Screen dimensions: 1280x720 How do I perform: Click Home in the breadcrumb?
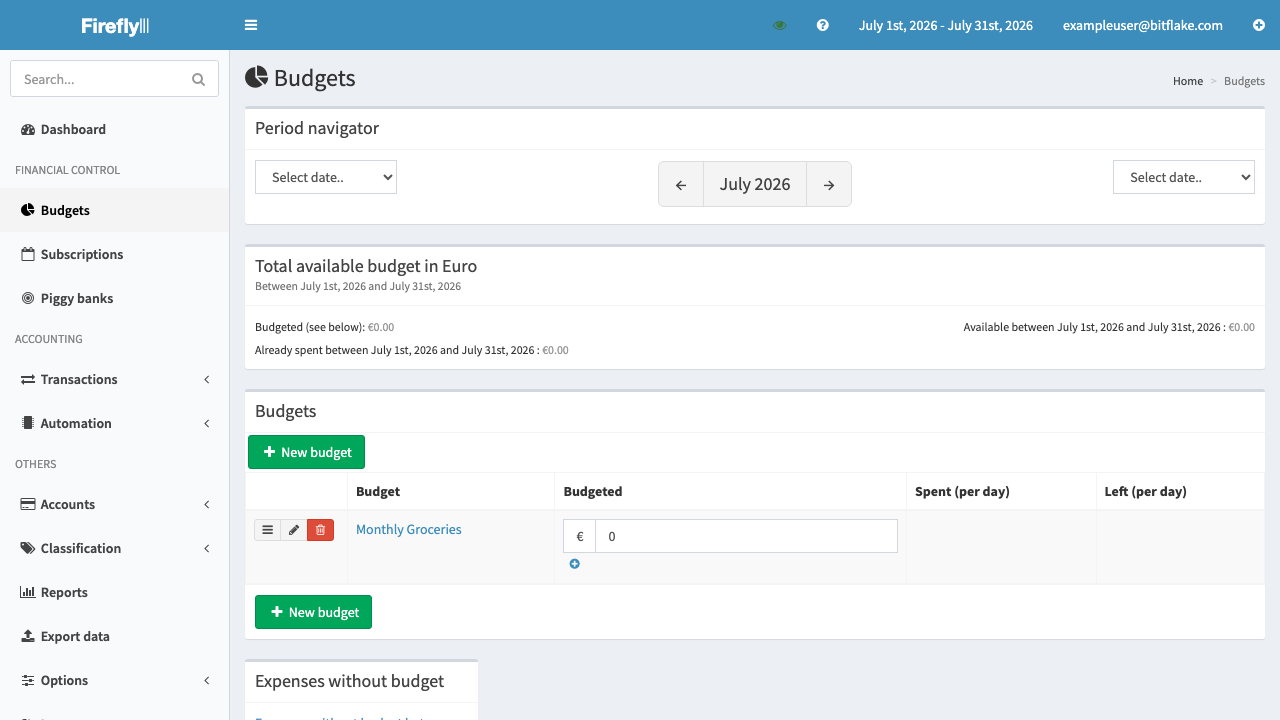(x=1188, y=81)
